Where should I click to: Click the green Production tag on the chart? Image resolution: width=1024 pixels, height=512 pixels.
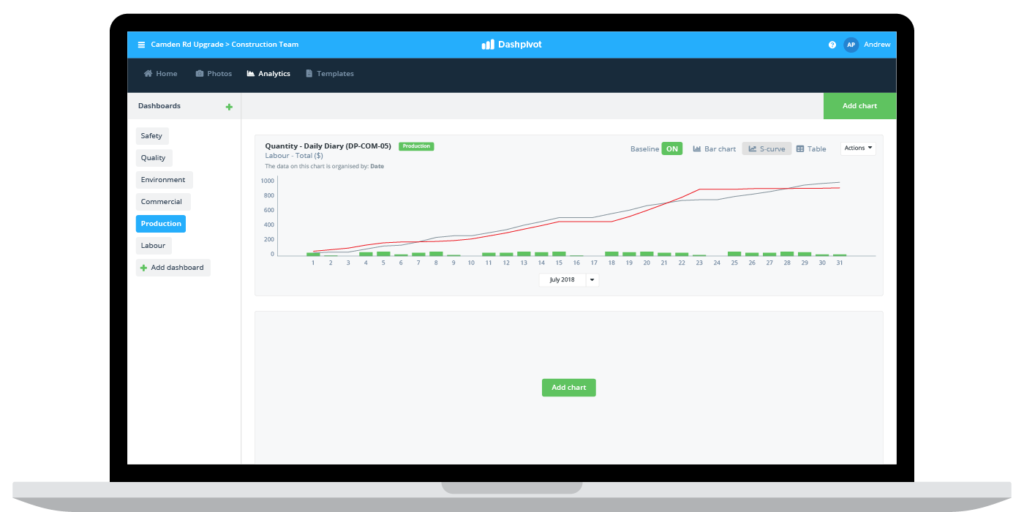click(416, 146)
